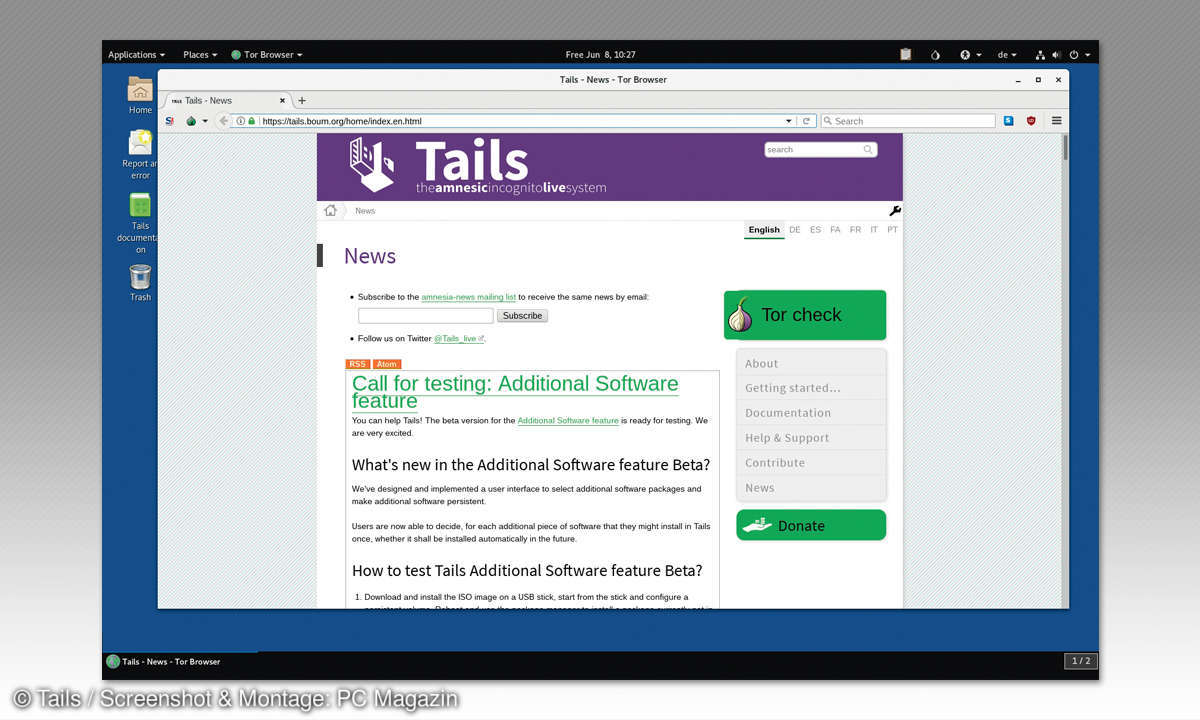1200x720 pixels.
Task: Open the accessibility menu icon
Action: pos(970,55)
